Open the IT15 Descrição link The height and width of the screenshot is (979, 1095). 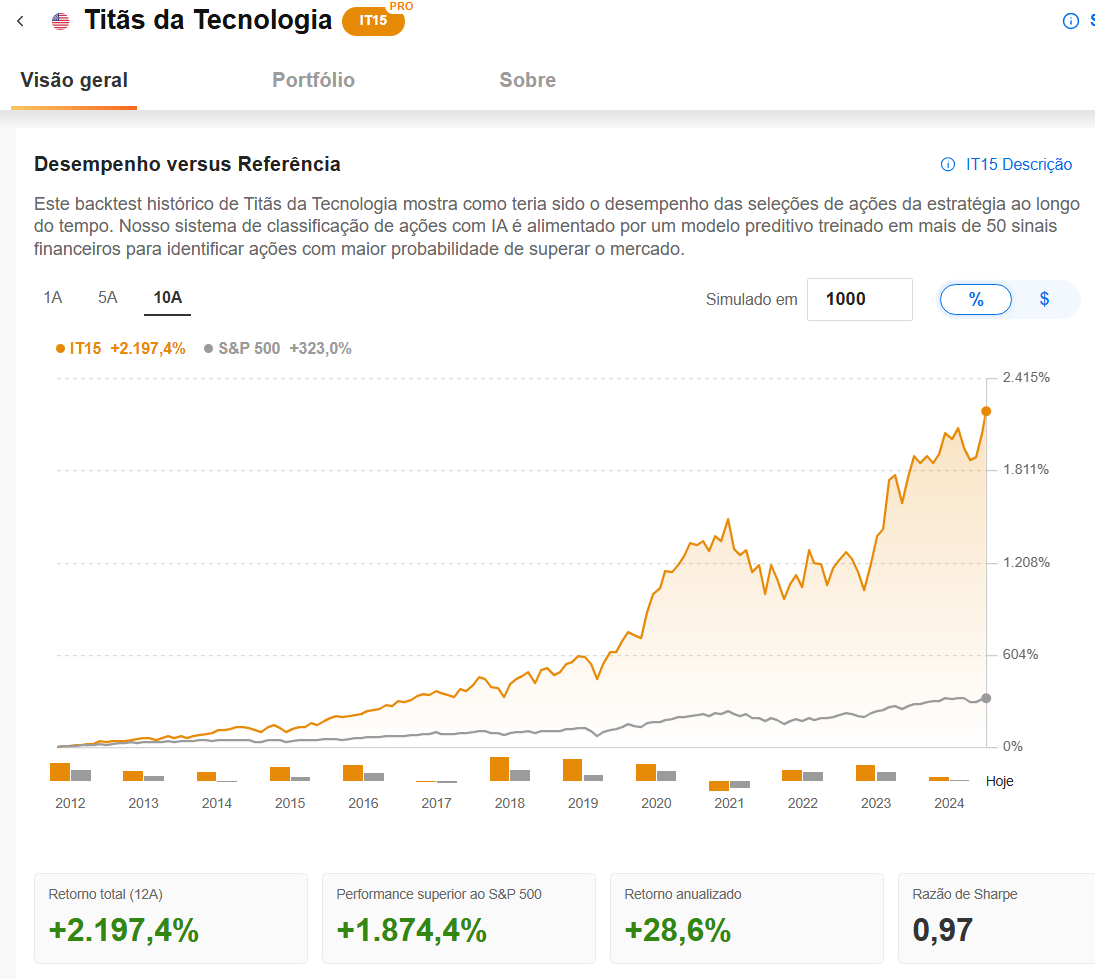coord(1019,165)
